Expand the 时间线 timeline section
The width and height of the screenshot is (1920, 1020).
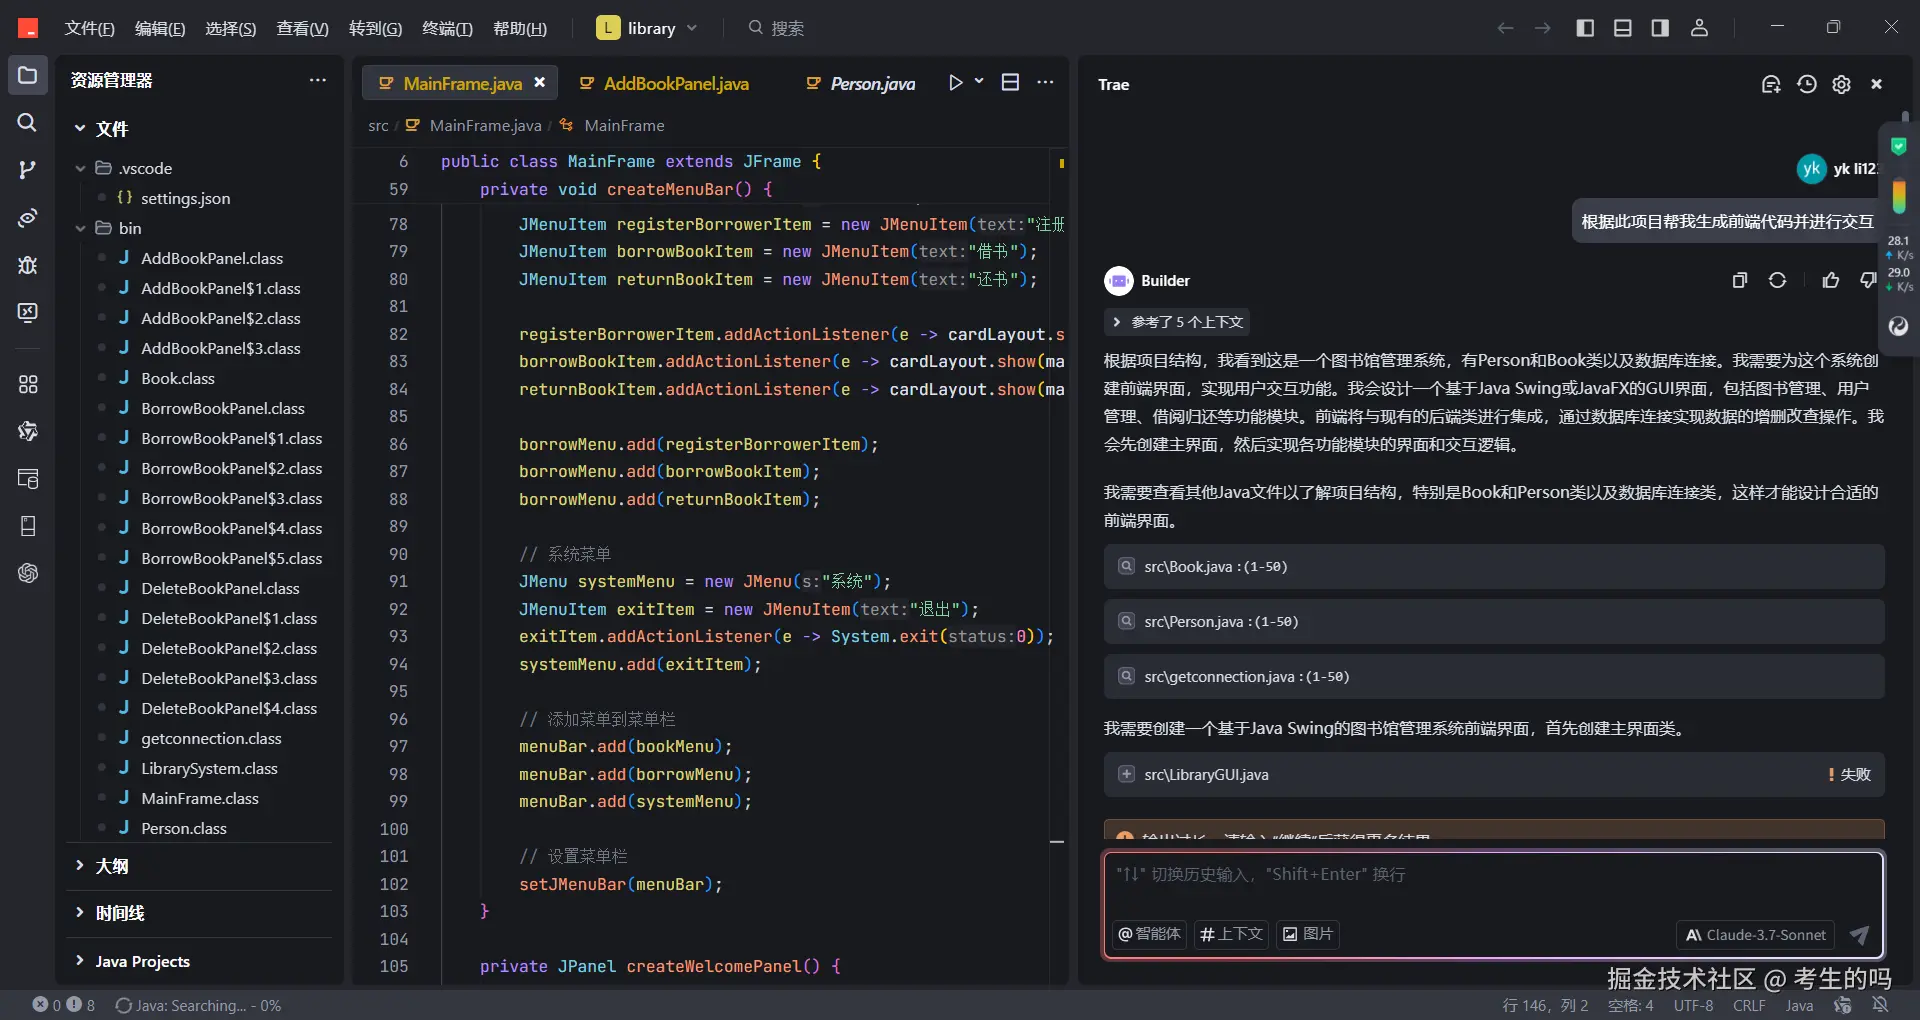(80, 913)
